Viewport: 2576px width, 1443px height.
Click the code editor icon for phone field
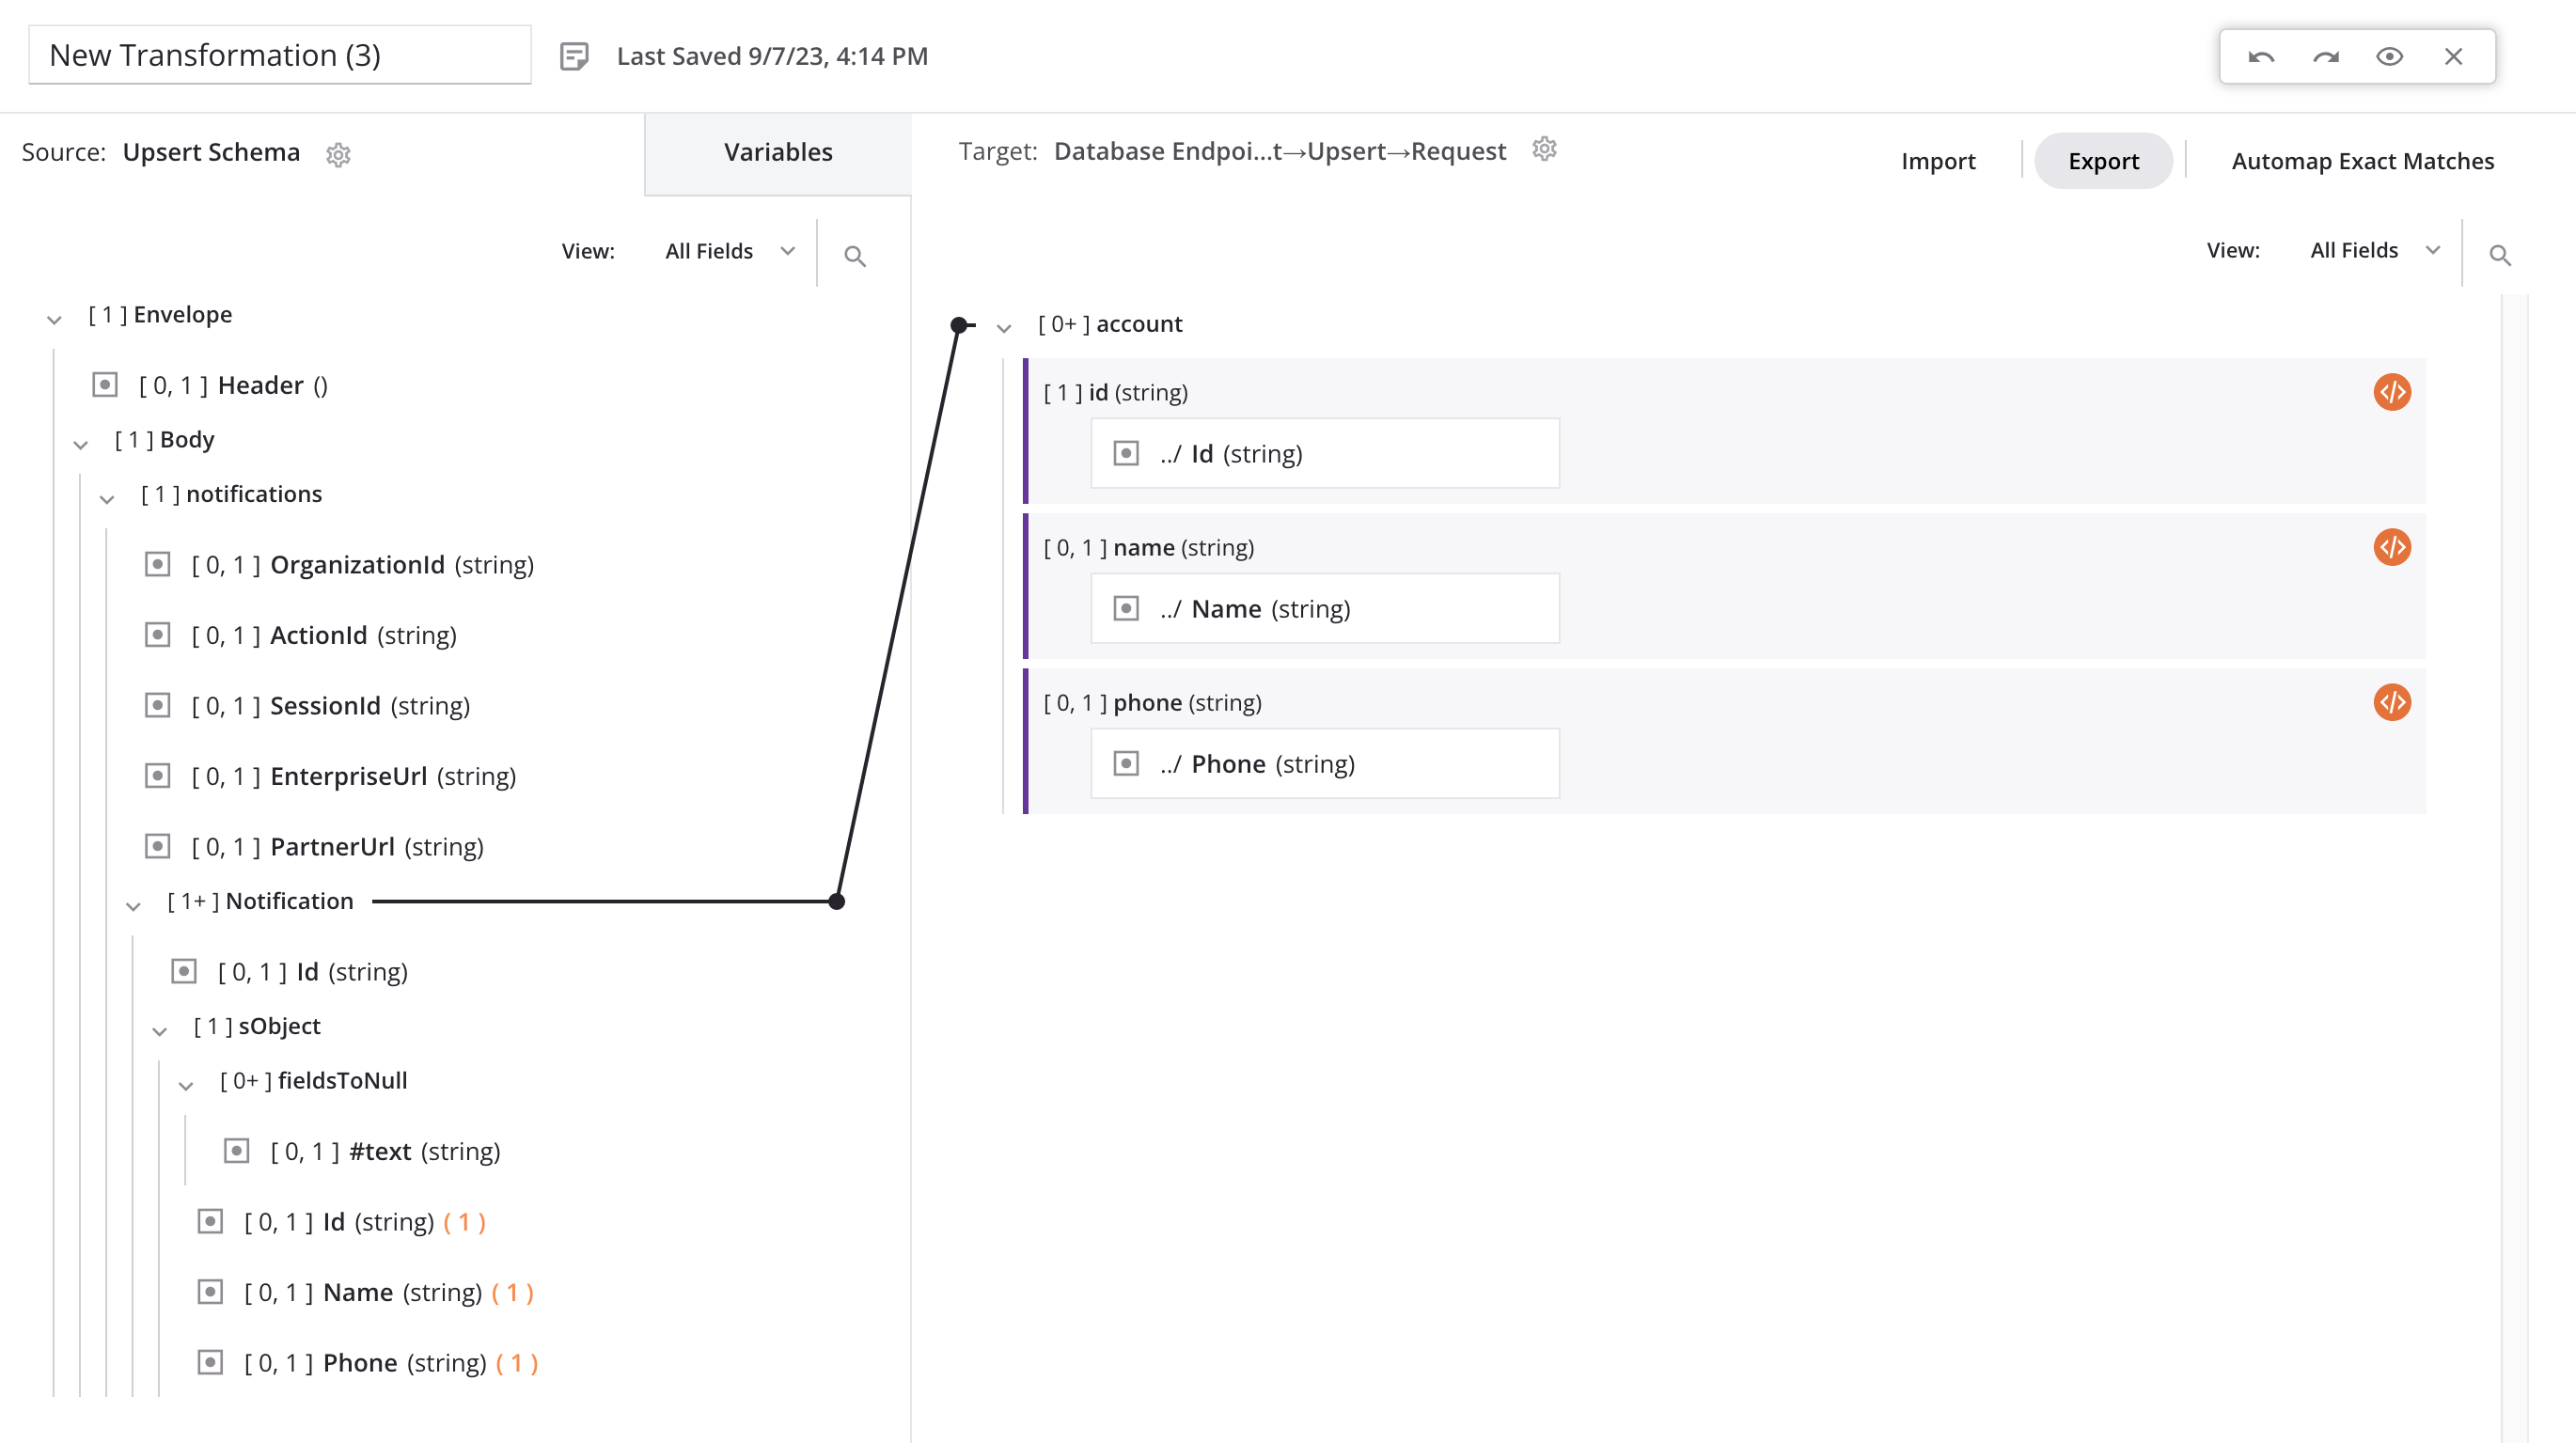click(x=2392, y=702)
